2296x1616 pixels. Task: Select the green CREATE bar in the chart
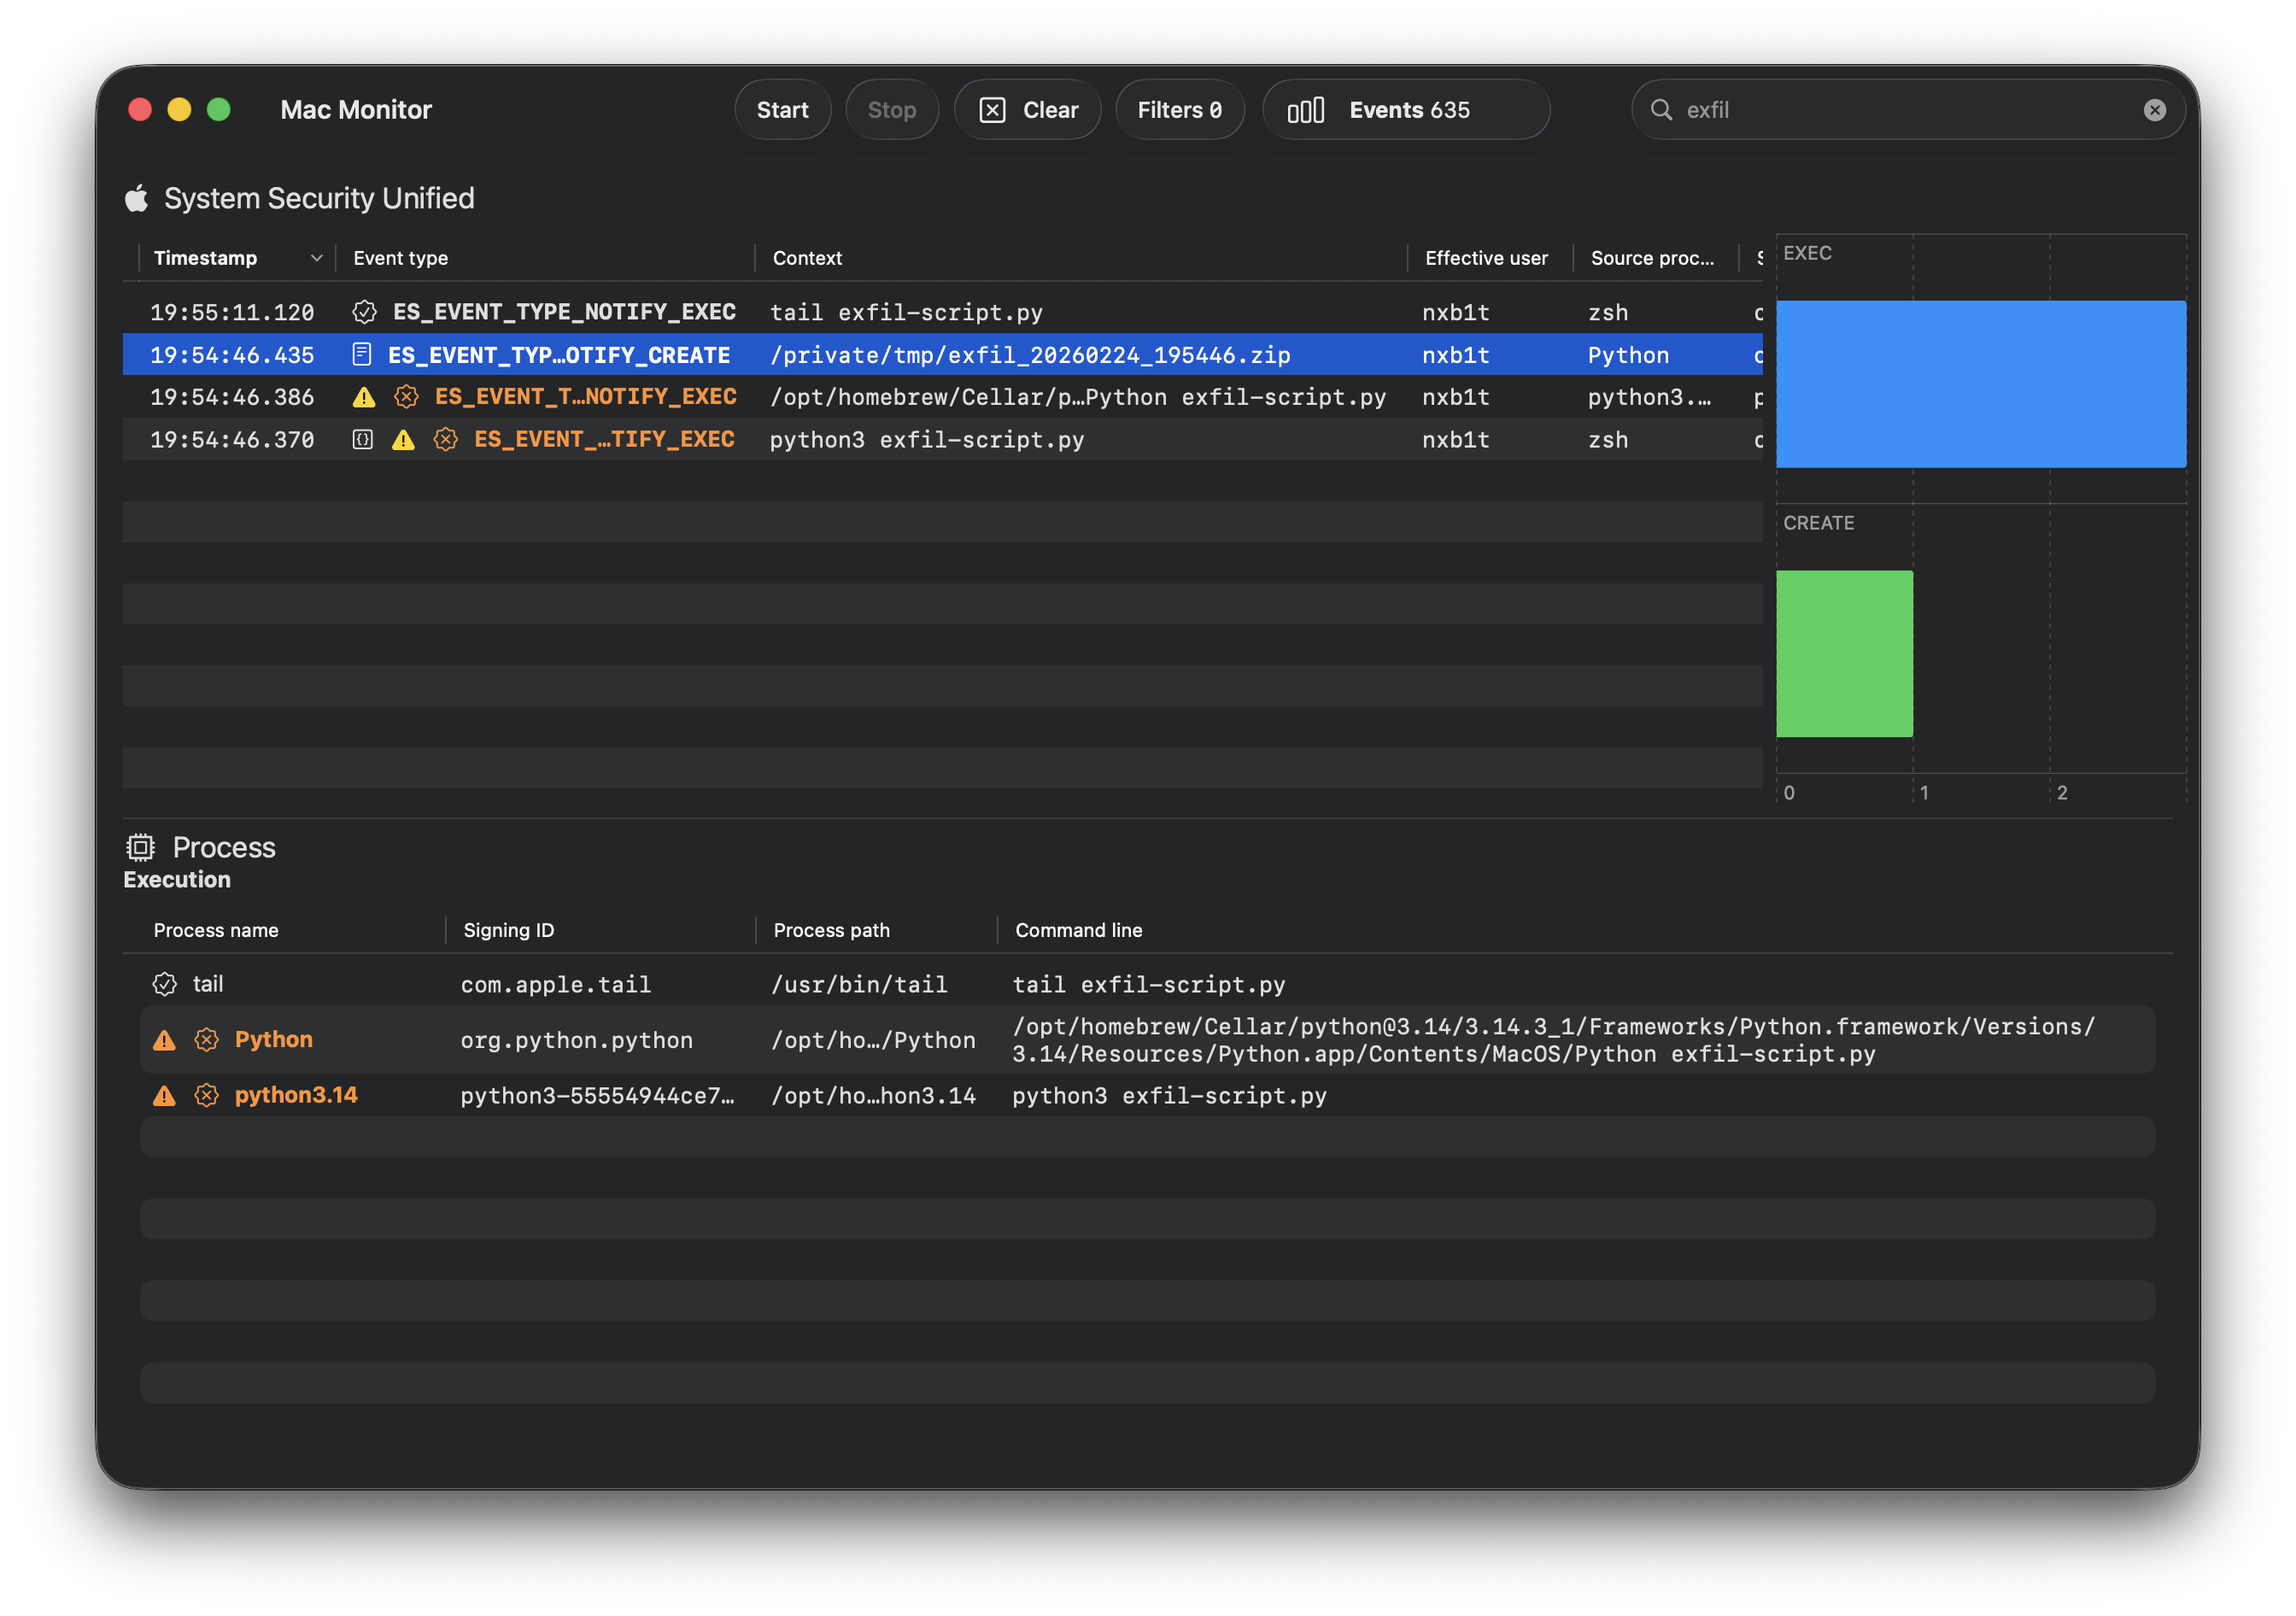click(x=1845, y=655)
